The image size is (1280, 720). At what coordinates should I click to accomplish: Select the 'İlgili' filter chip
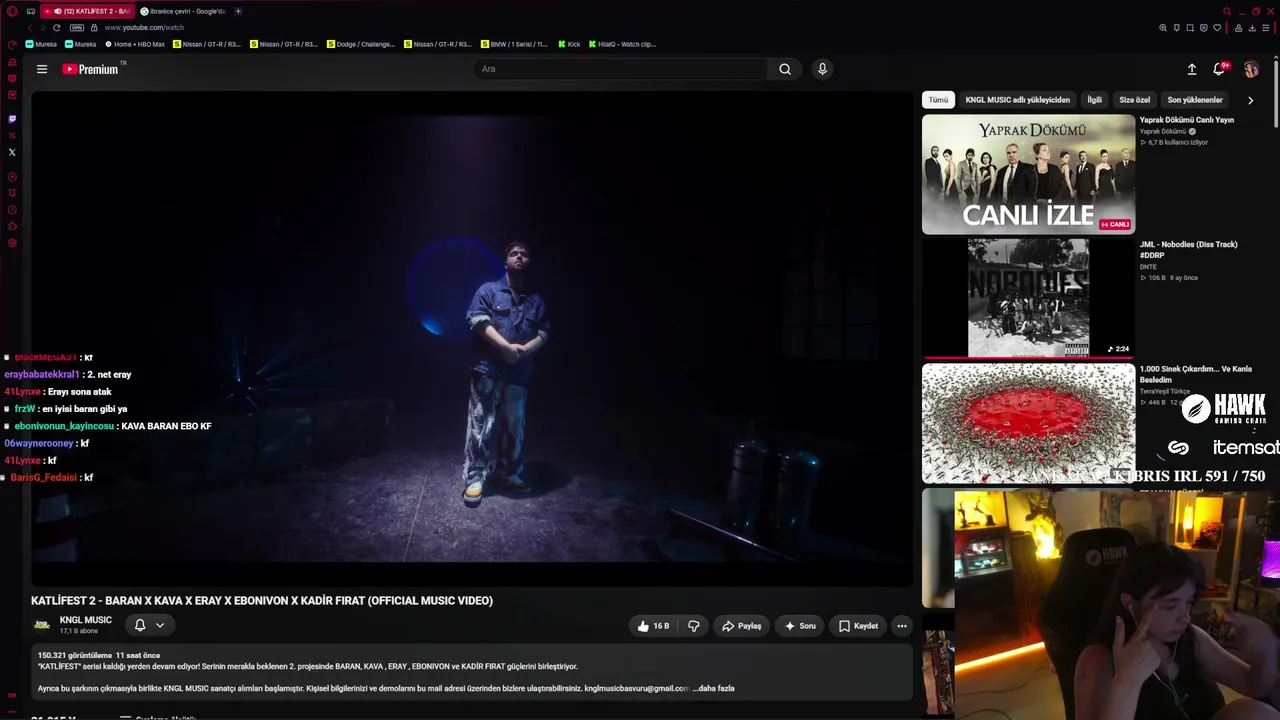1095,100
